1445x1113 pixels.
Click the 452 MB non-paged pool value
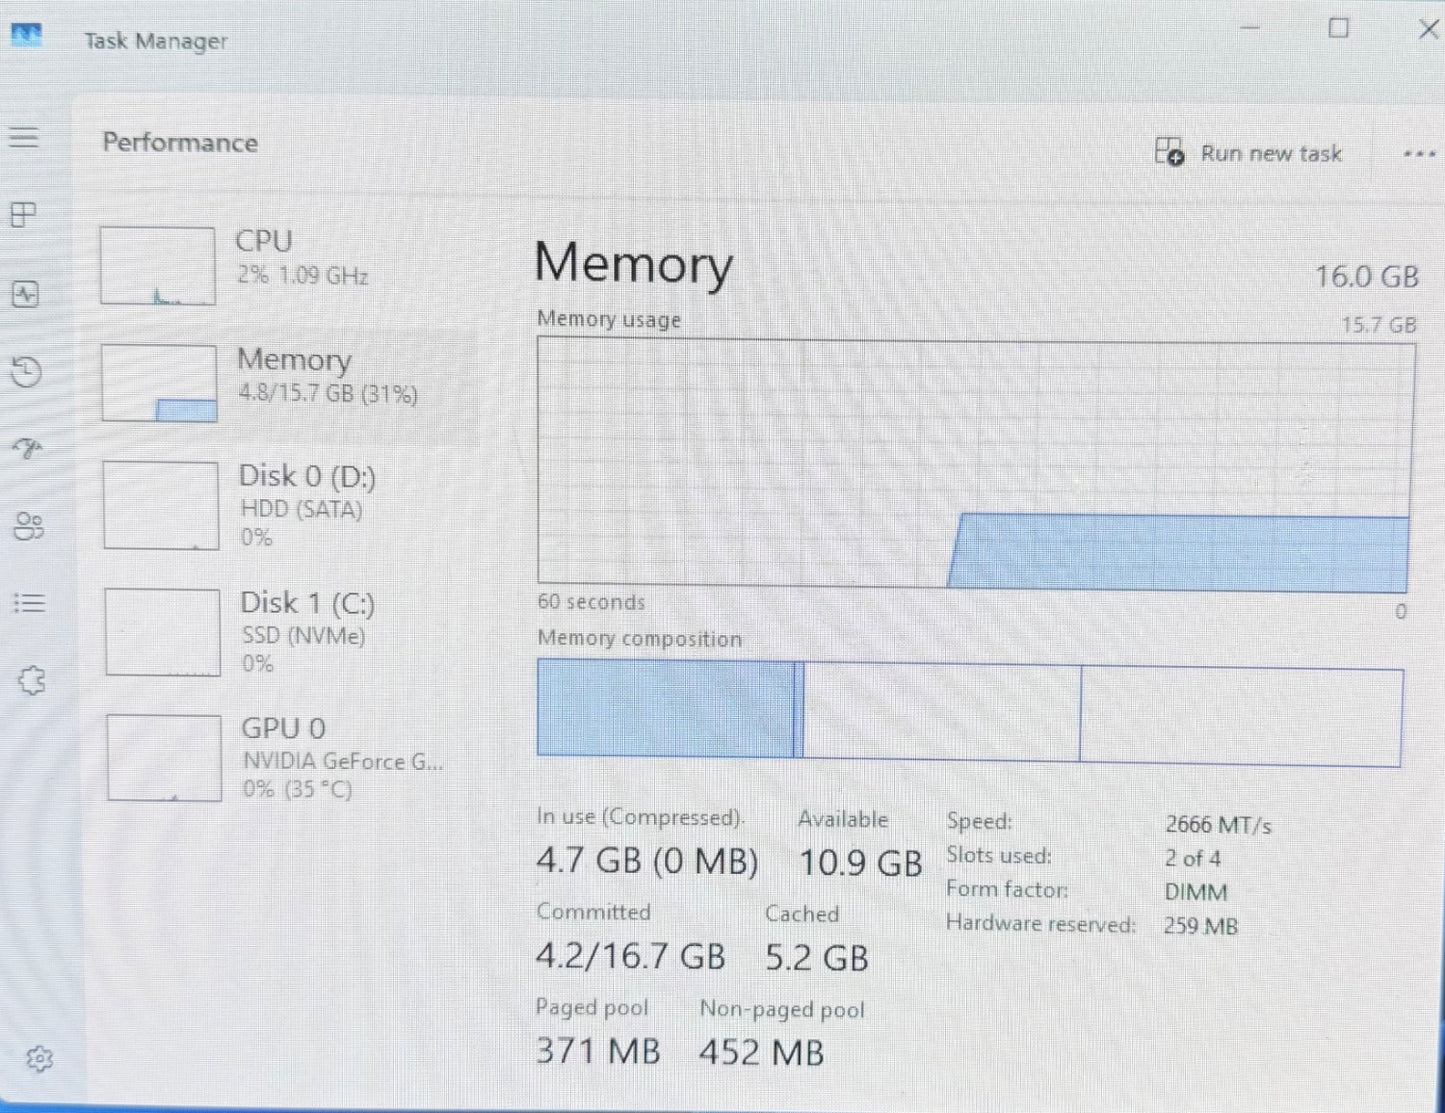pos(762,1052)
